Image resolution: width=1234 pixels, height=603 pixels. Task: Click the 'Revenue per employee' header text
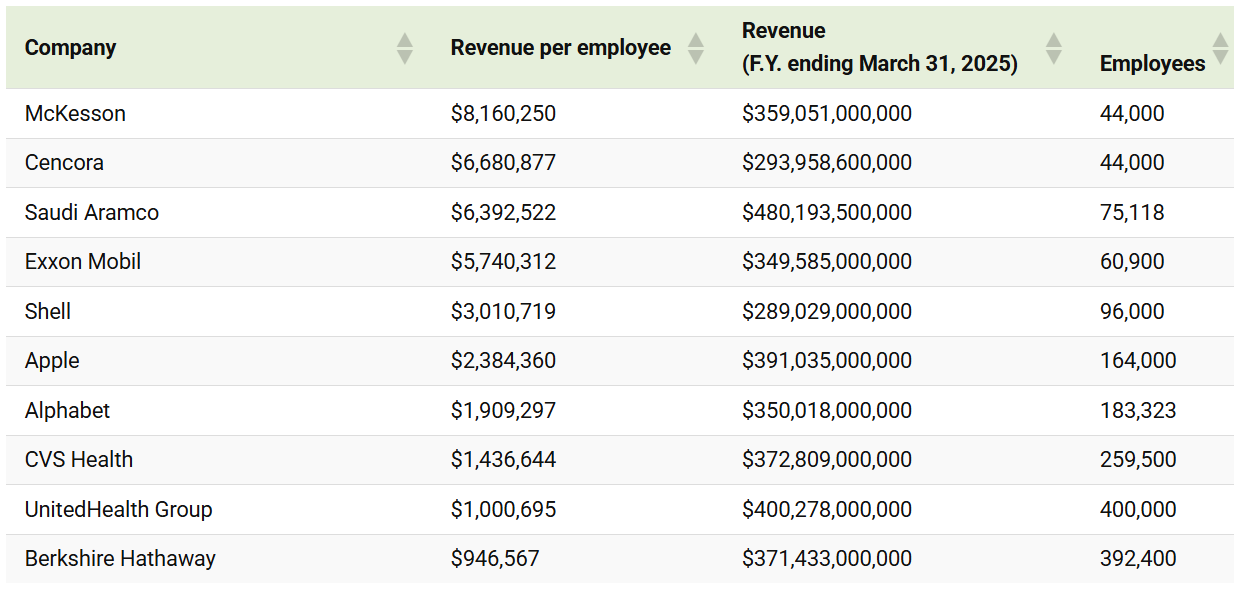click(x=560, y=48)
